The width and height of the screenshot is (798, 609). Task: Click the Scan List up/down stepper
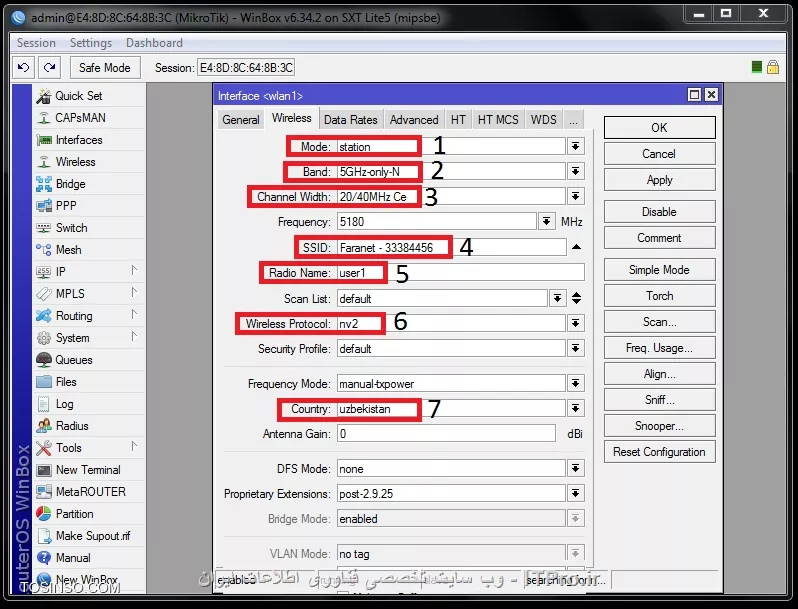point(576,298)
